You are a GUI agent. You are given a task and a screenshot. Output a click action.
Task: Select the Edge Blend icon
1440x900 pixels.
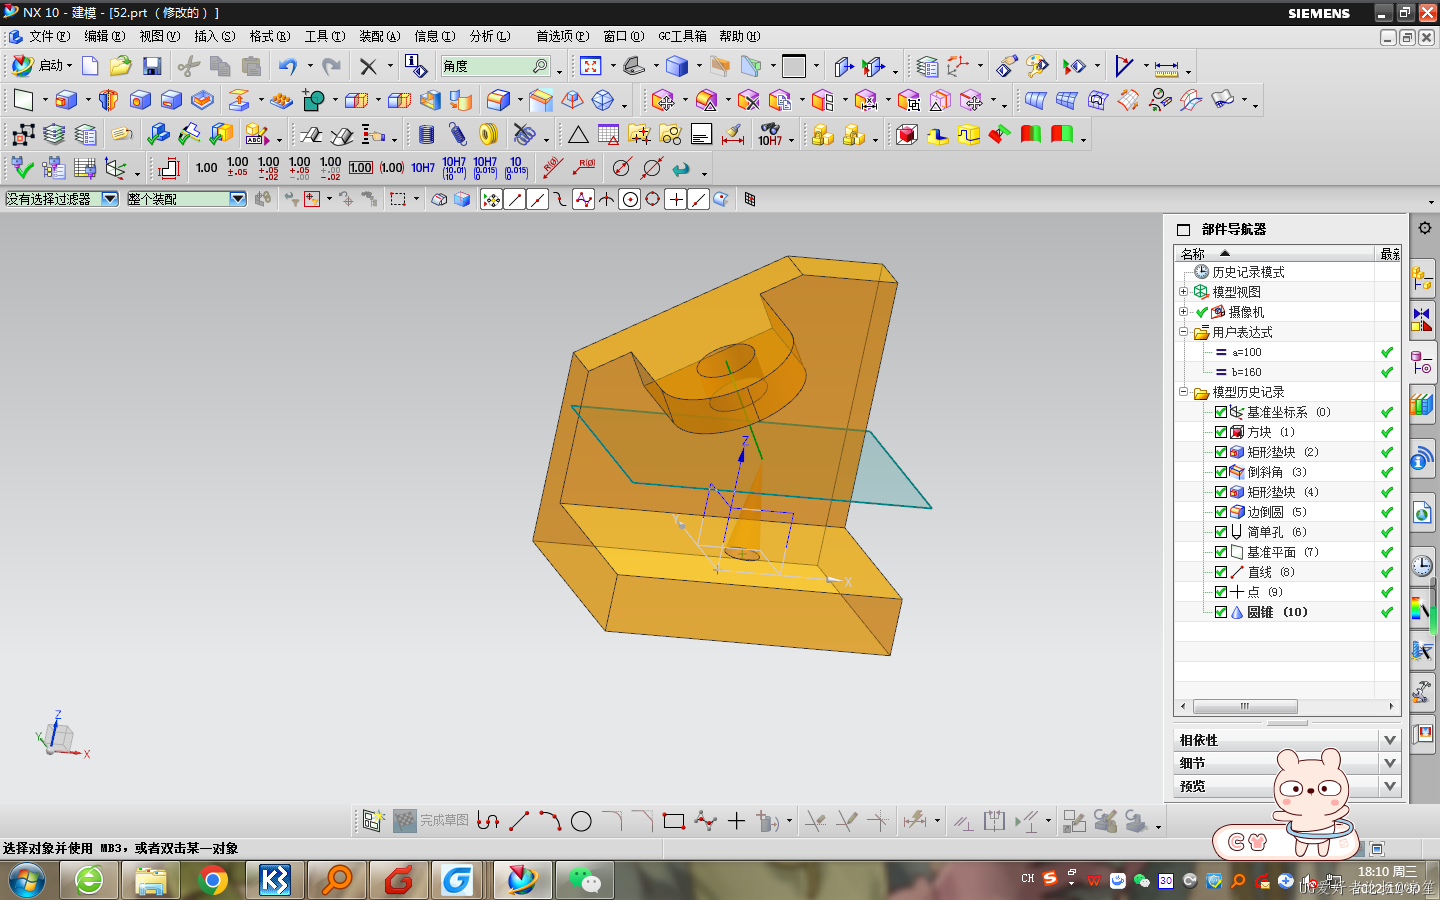(498, 100)
